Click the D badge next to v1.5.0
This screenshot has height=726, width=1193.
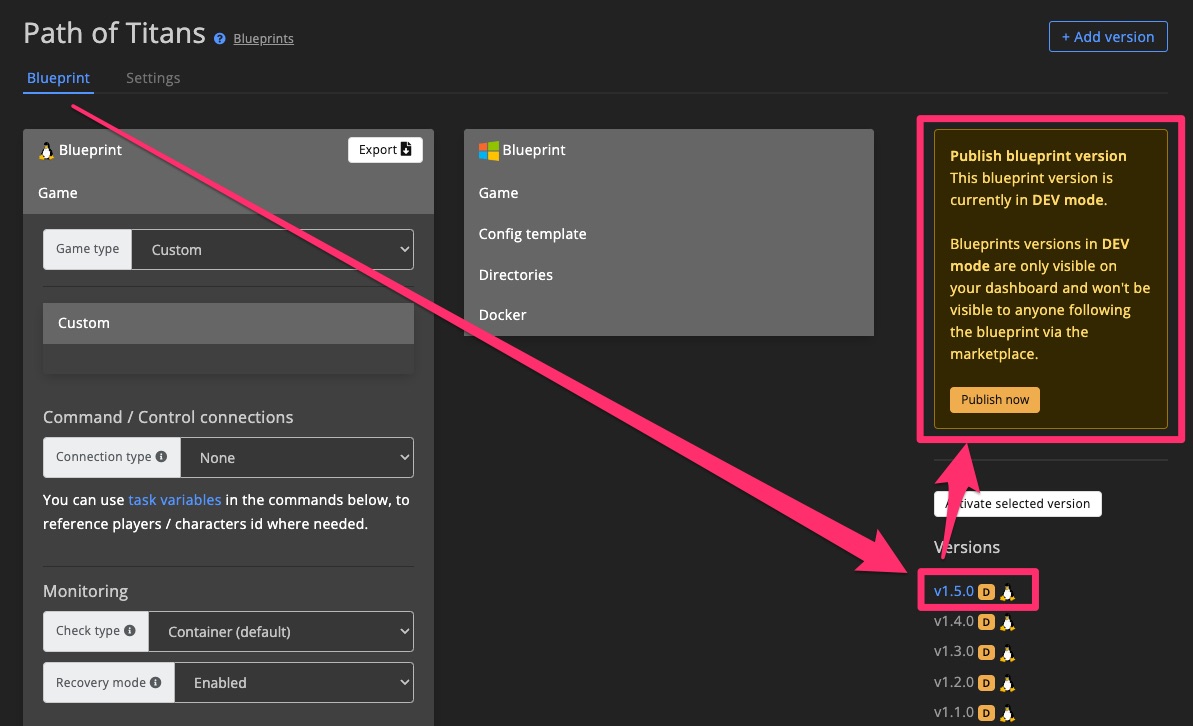(x=985, y=591)
